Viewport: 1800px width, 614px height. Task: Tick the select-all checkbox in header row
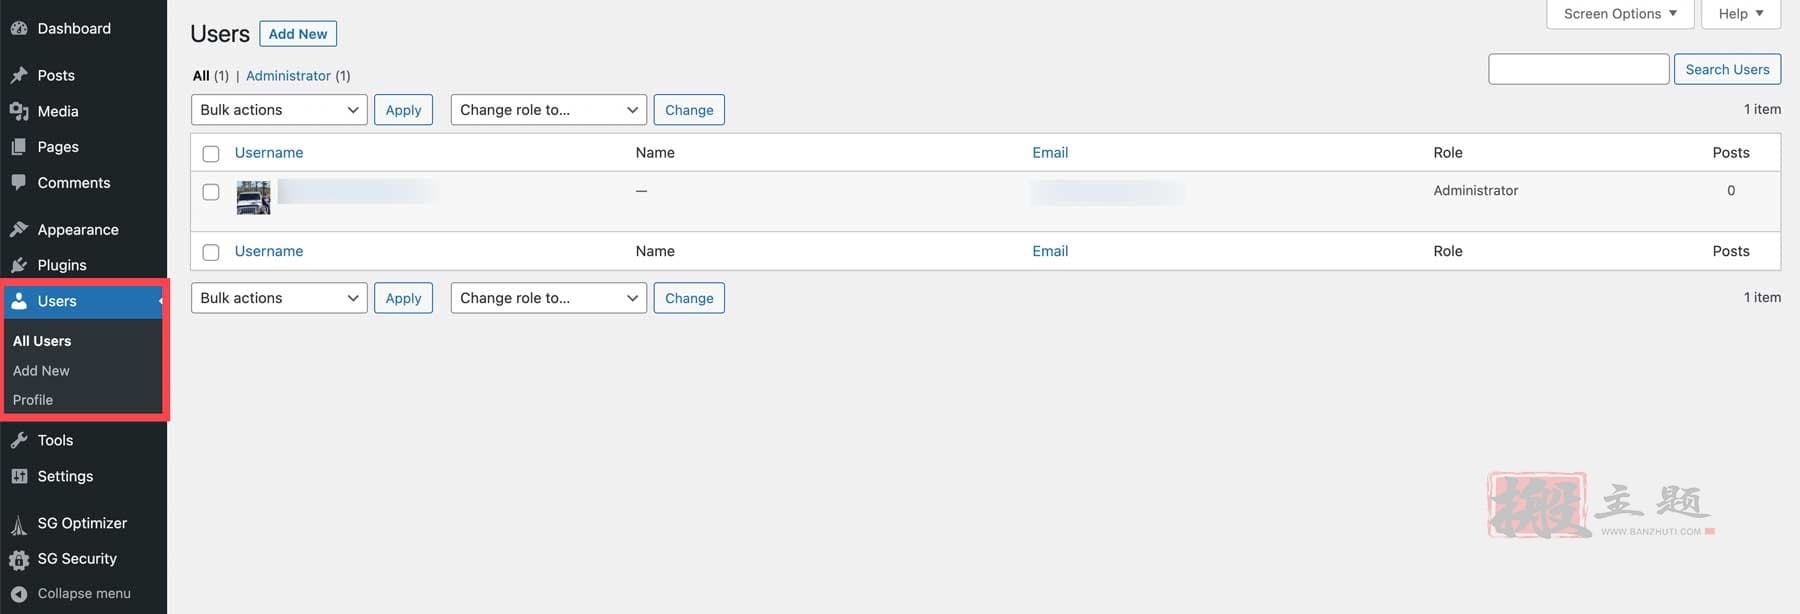[211, 153]
